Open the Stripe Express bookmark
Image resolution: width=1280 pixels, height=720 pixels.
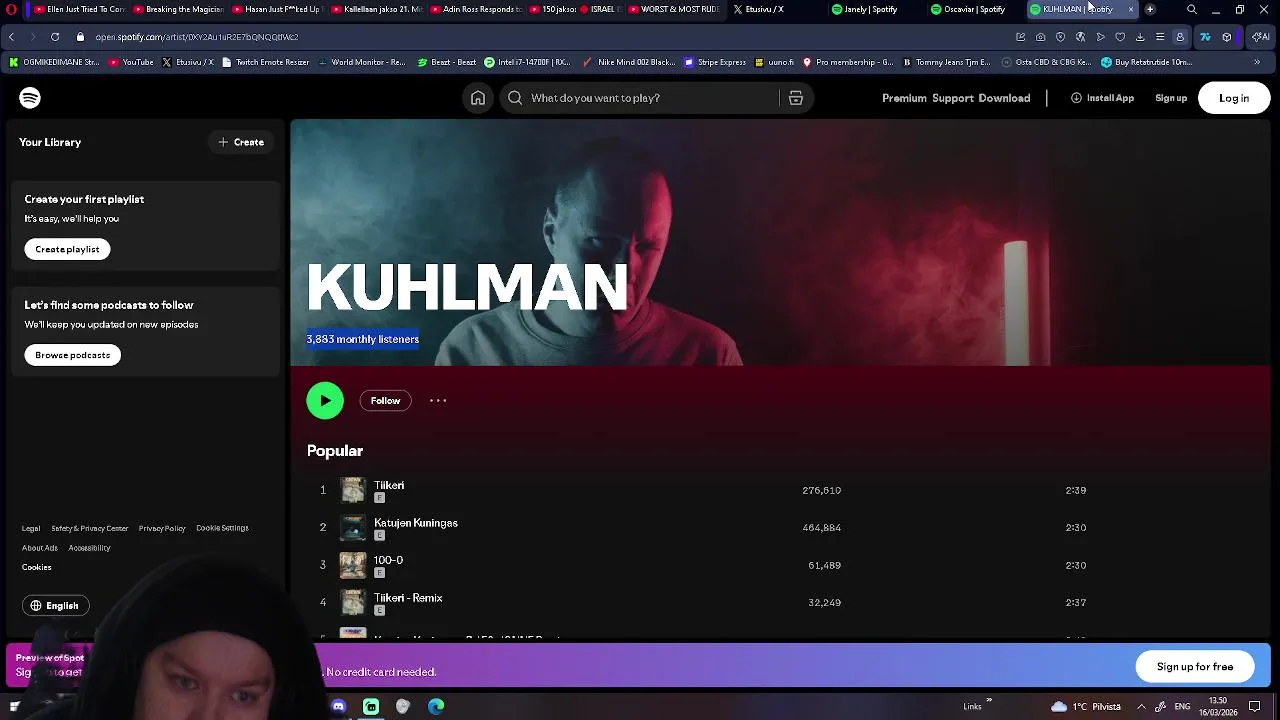715,62
